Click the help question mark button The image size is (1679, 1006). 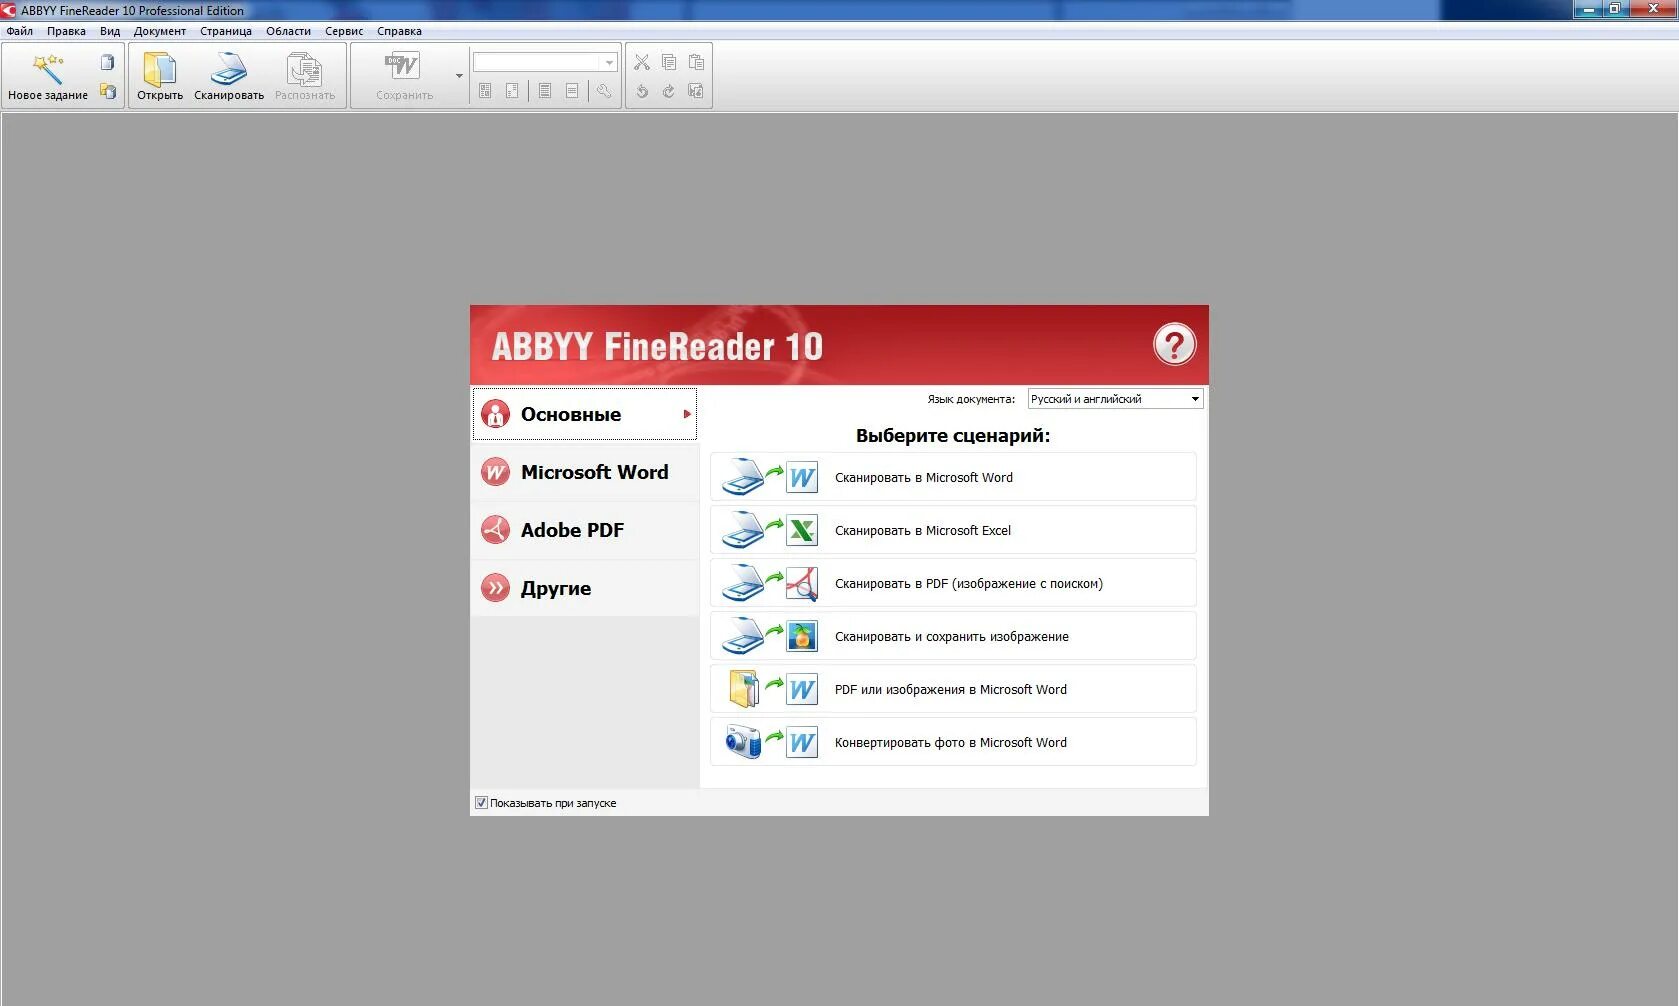pos(1174,345)
